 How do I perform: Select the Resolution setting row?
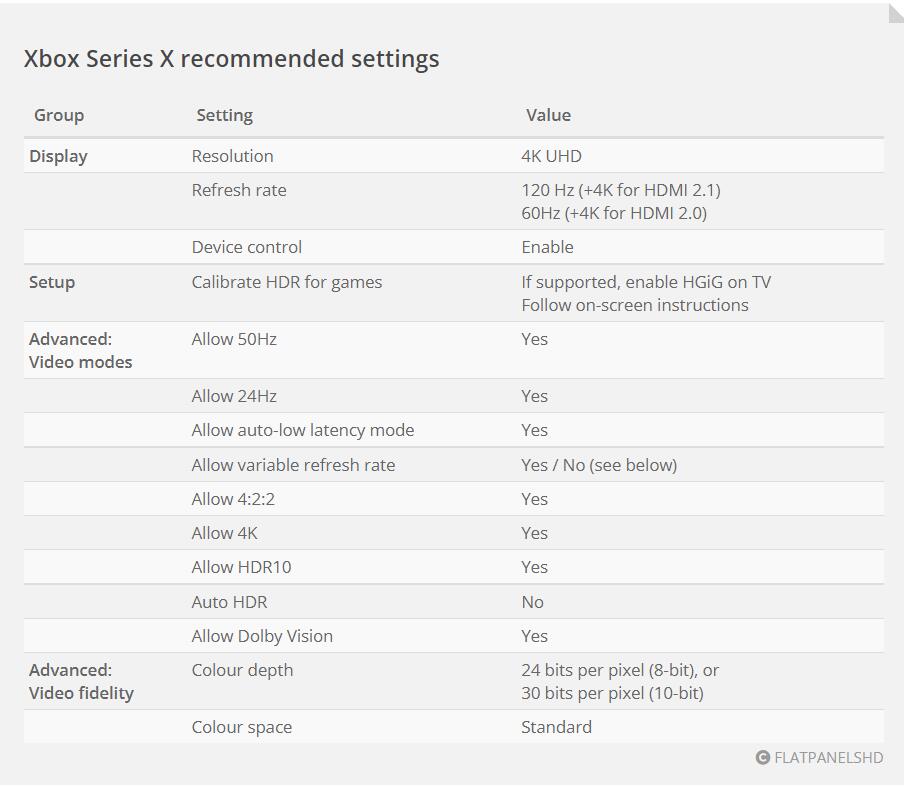pyautogui.click(x=454, y=156)
